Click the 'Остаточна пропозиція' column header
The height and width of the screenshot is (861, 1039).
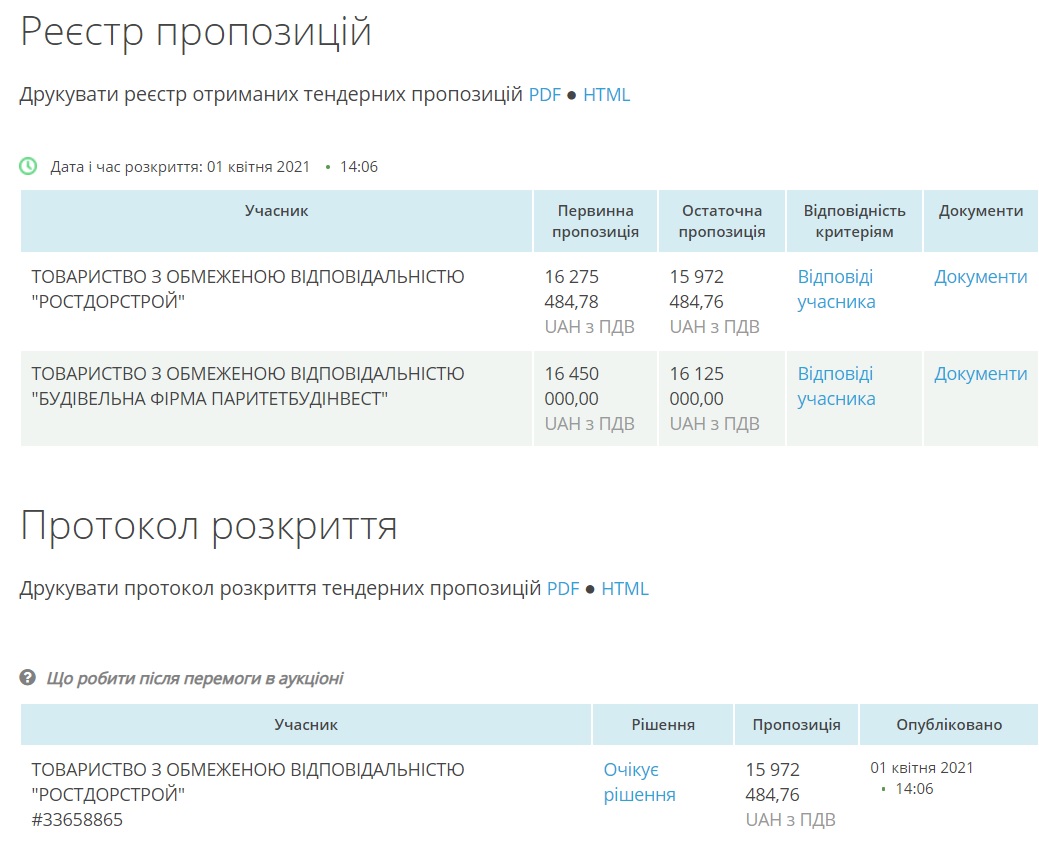pyautogui.click(x=721, y=221)
